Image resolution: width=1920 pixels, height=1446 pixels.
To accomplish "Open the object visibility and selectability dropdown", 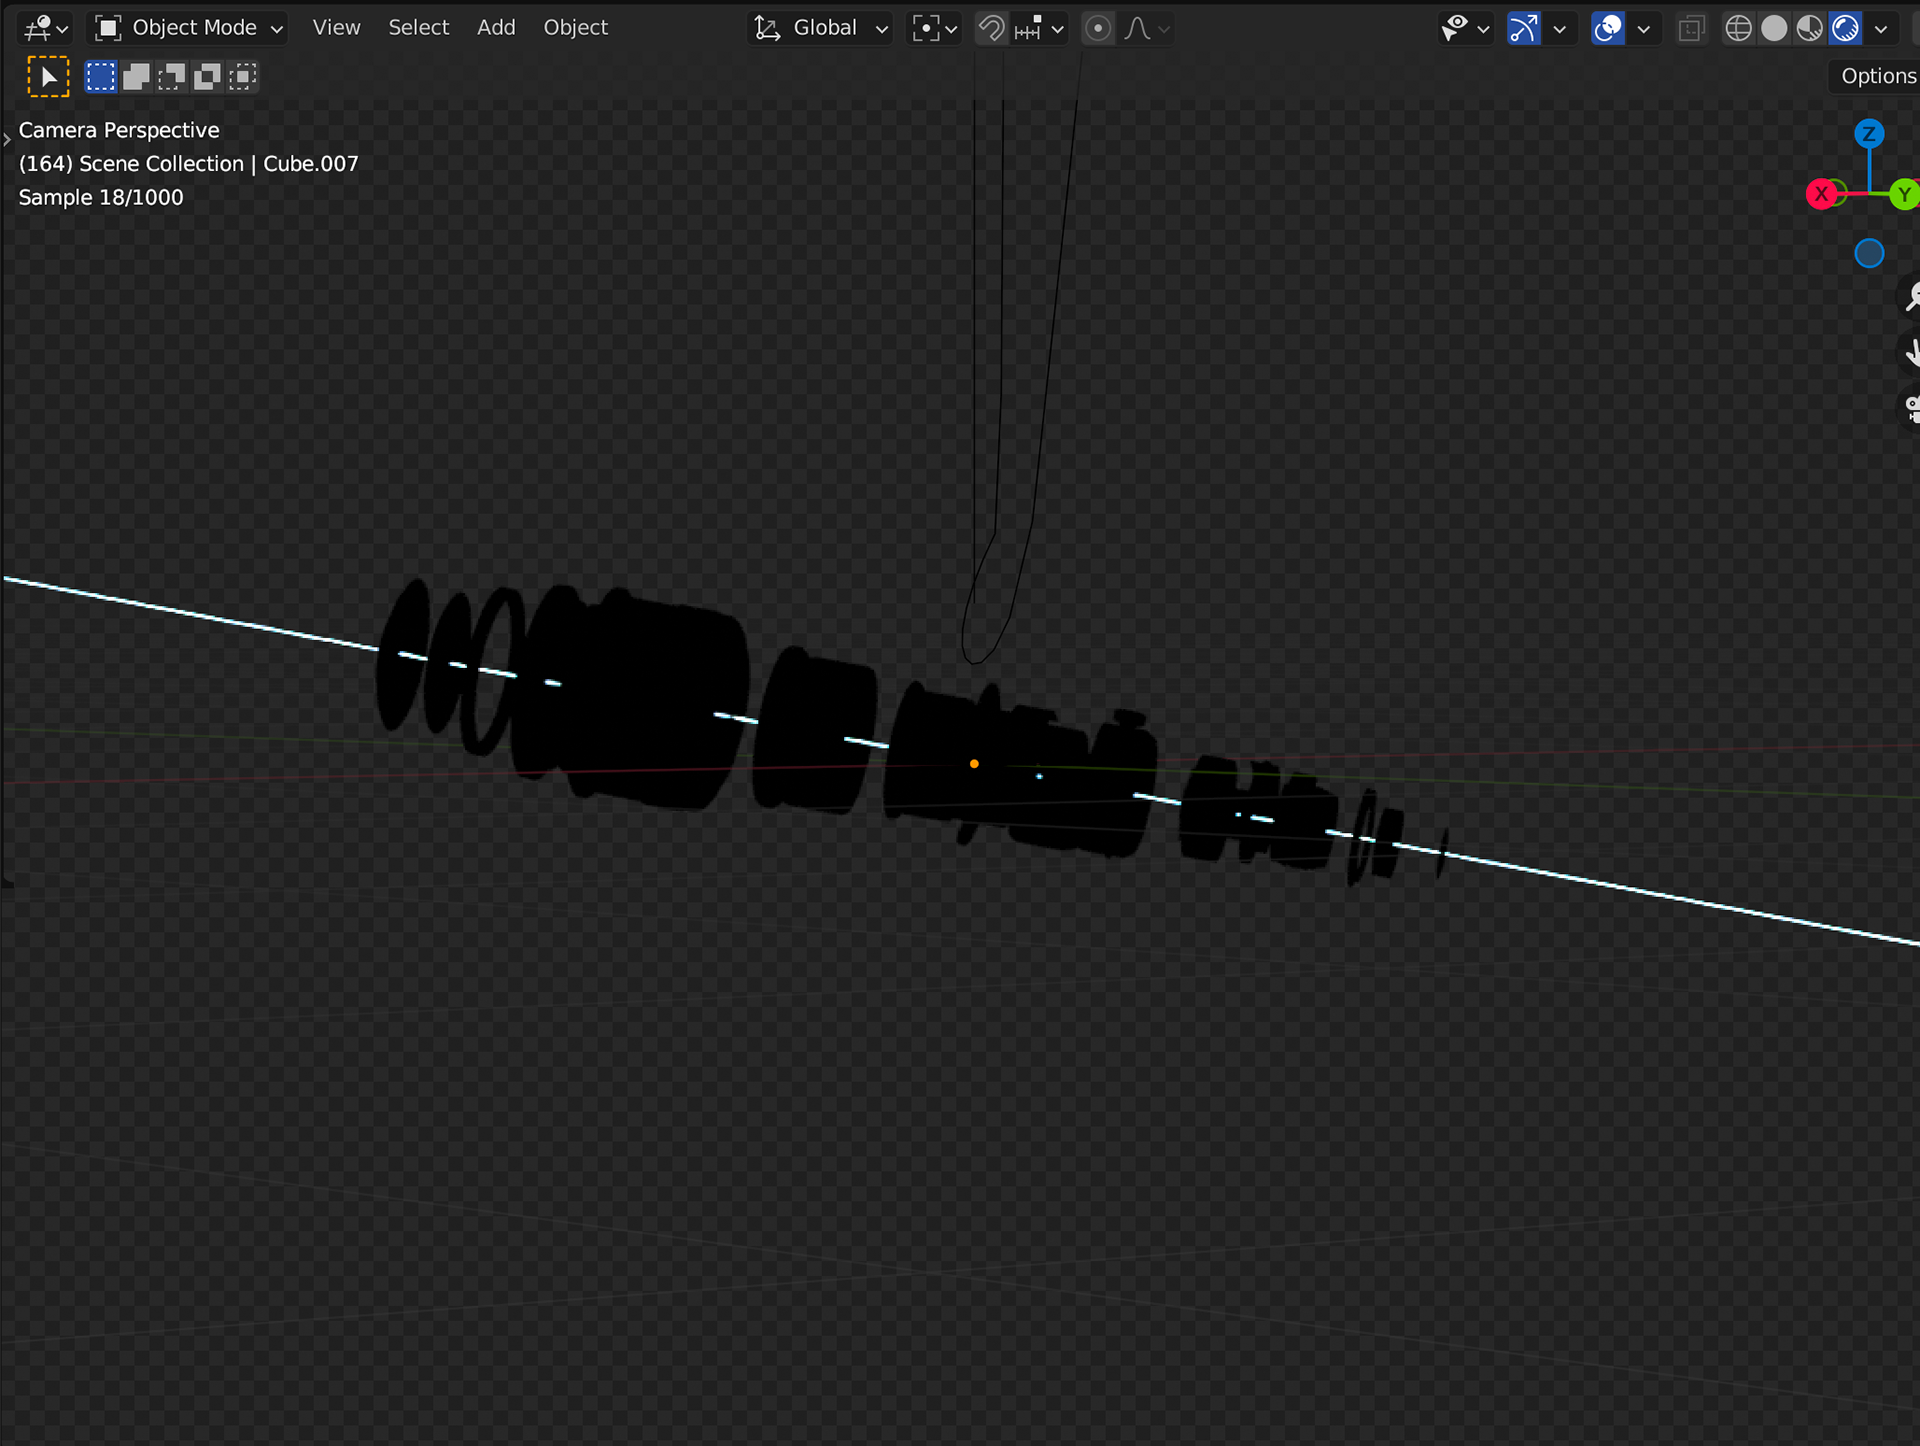I will coord(1465,28).
